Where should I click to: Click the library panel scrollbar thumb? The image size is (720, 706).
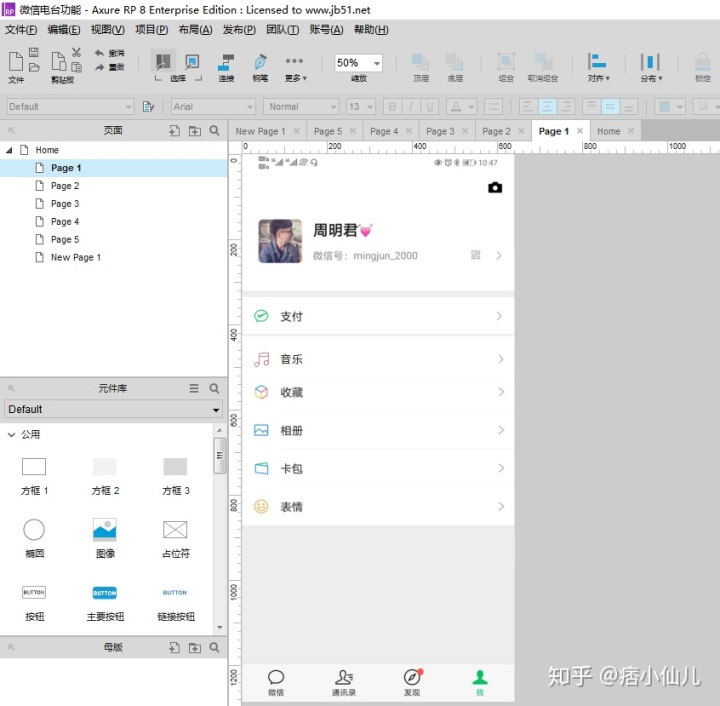pos(219,455)
